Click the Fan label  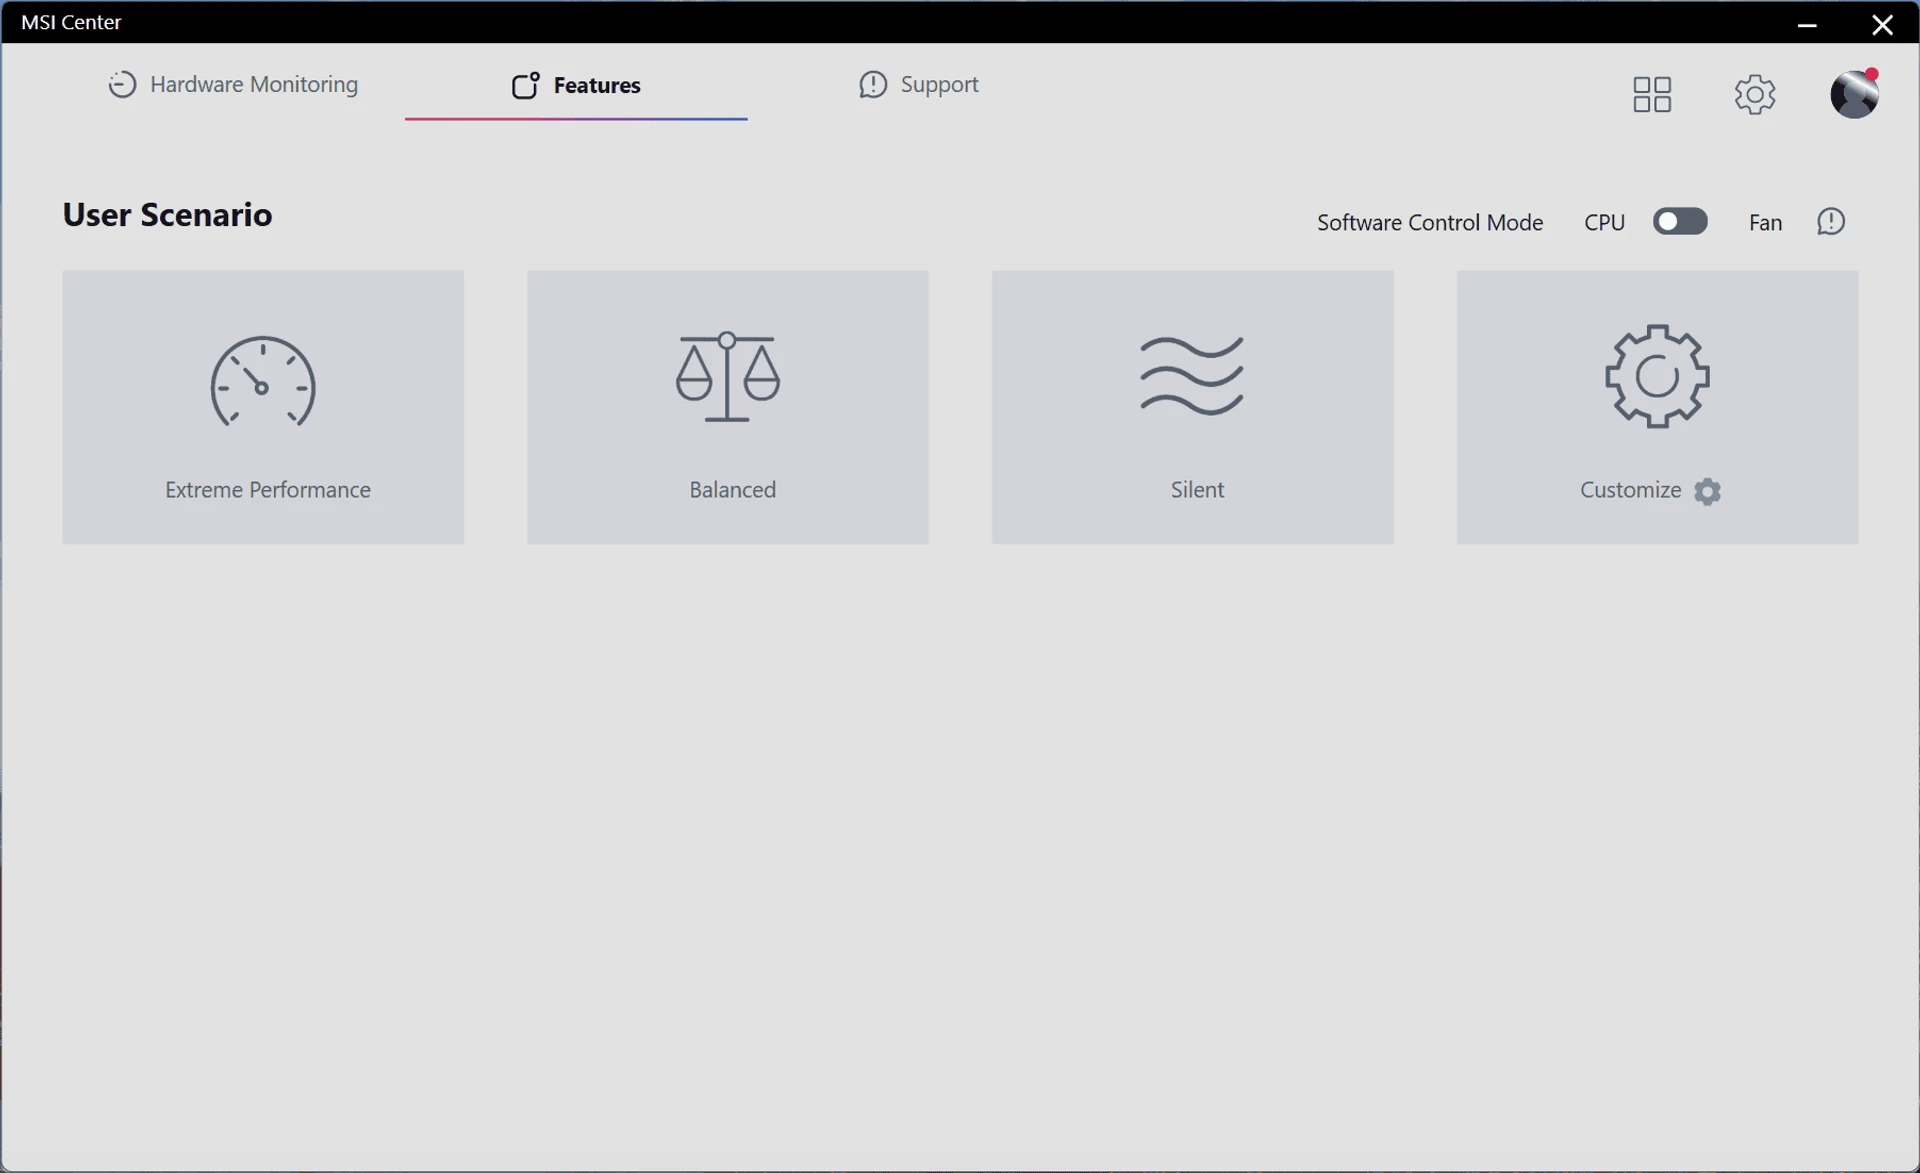pyautogui.click(x=1765, y=222)
